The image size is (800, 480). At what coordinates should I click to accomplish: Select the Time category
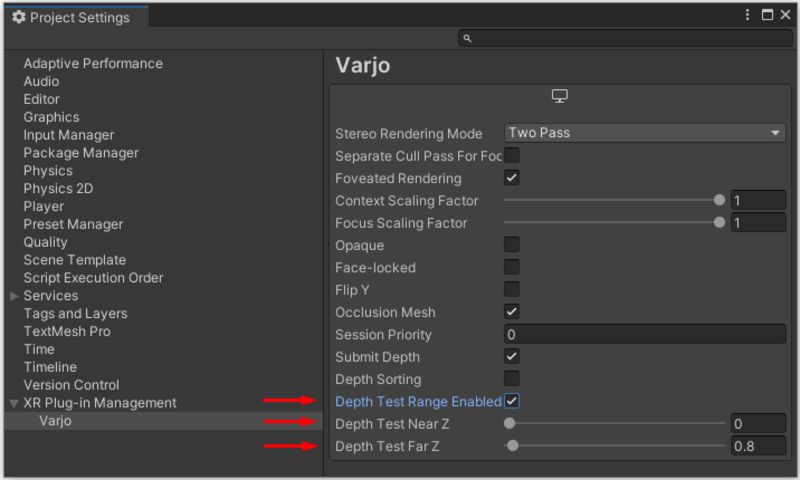pyautogui.click(x=39, y=349)
